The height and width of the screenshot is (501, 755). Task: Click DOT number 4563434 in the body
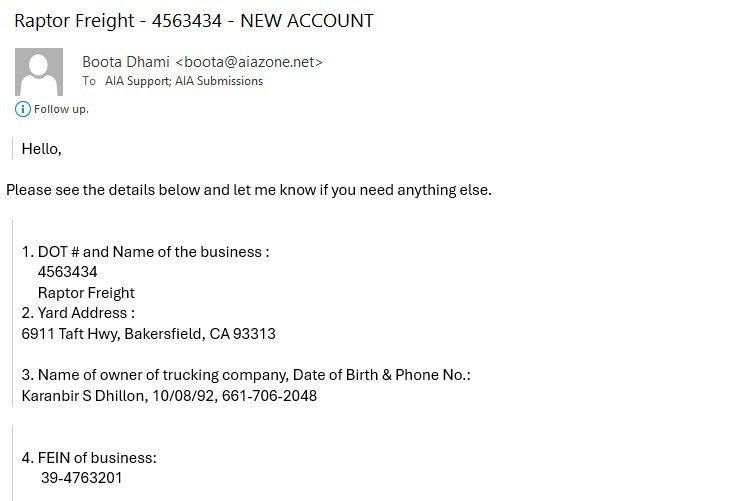click(x=67, y=272)
